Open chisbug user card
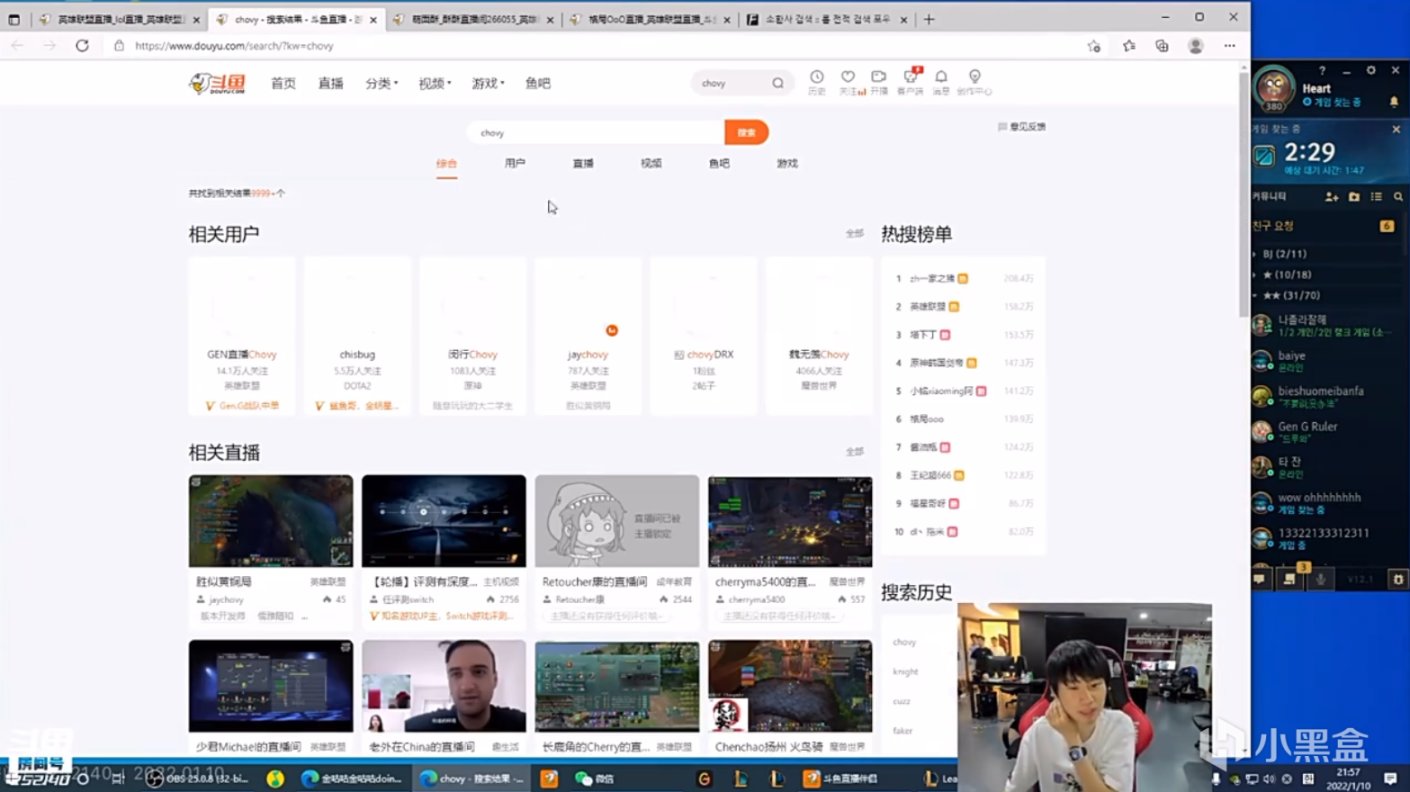 [x=357, y=335]
